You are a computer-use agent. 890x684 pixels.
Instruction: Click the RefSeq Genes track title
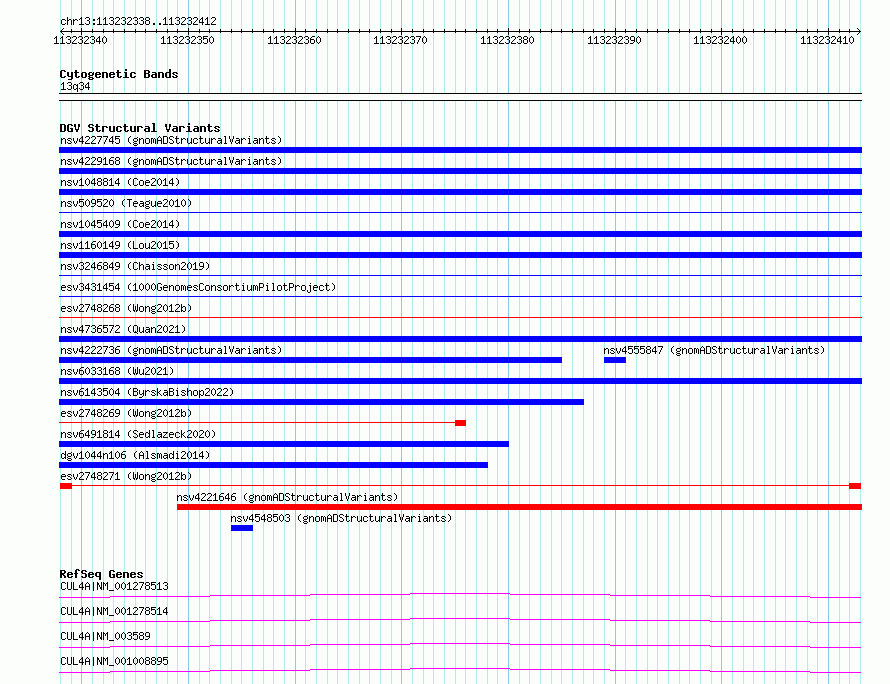click(101, 574)
